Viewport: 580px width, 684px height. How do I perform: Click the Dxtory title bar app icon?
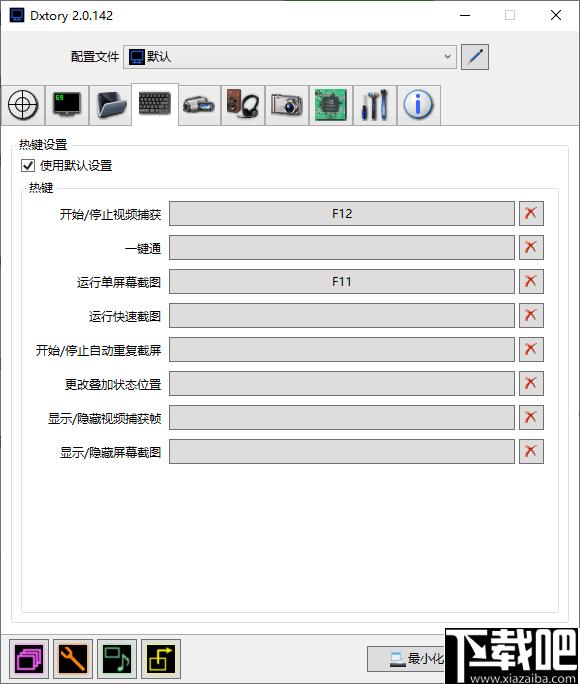coord(17,15)
